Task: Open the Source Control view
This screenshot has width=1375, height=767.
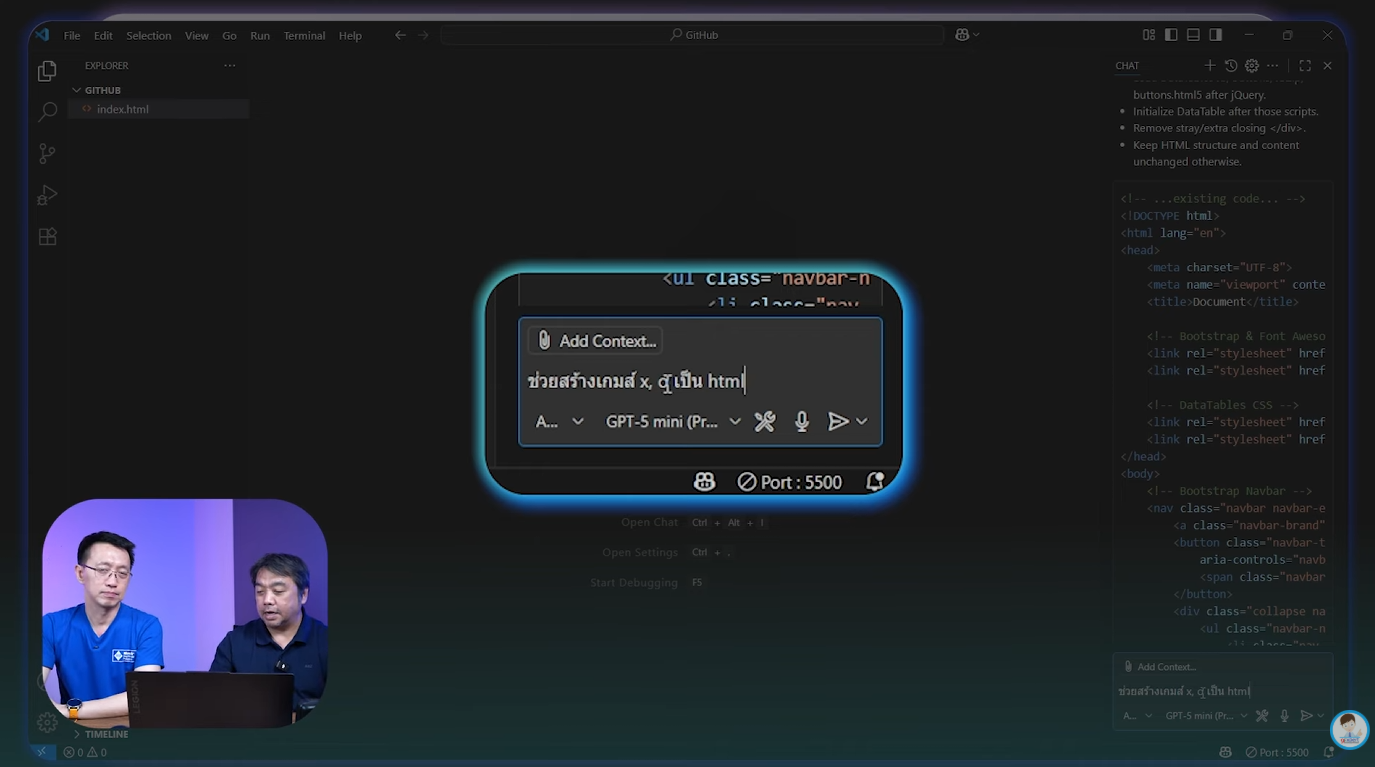Action: [x=47, y=154]
